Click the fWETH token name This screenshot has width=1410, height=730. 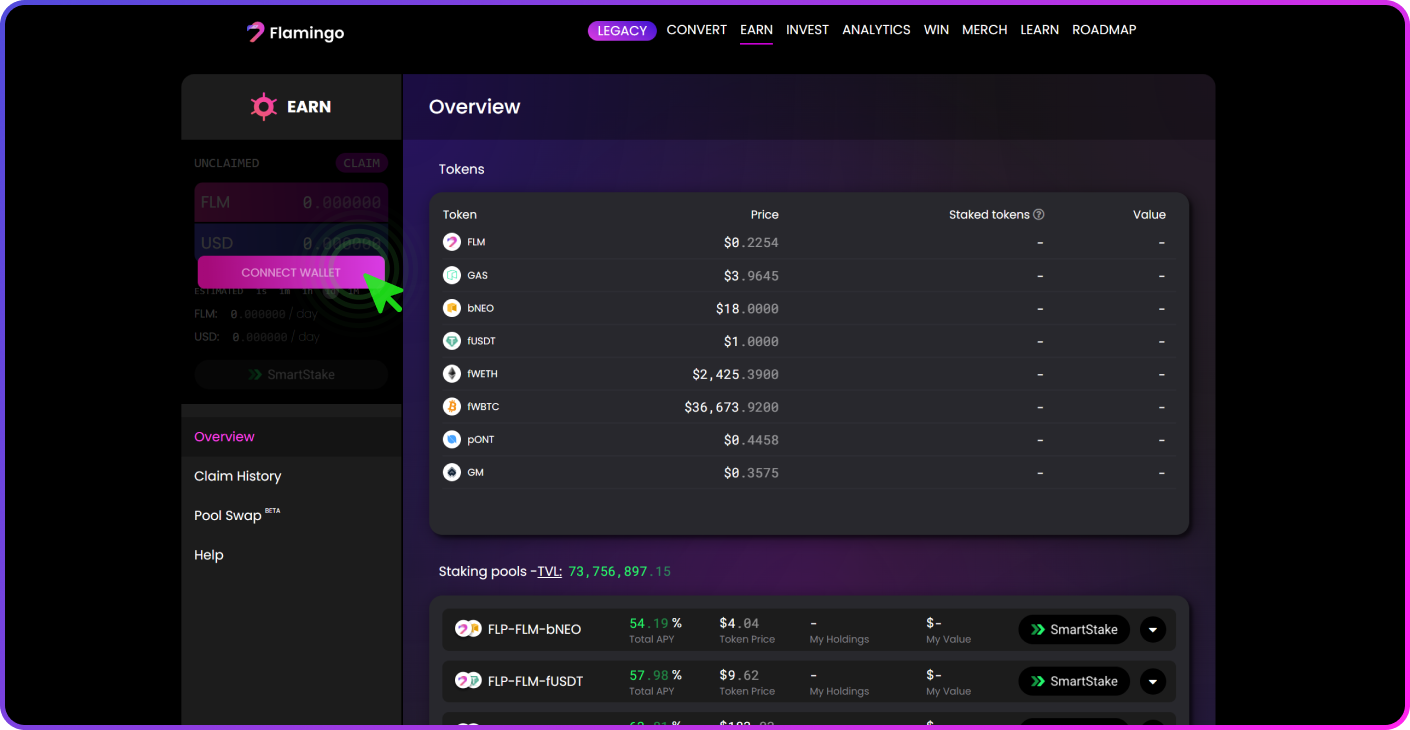tap(482, 374)
